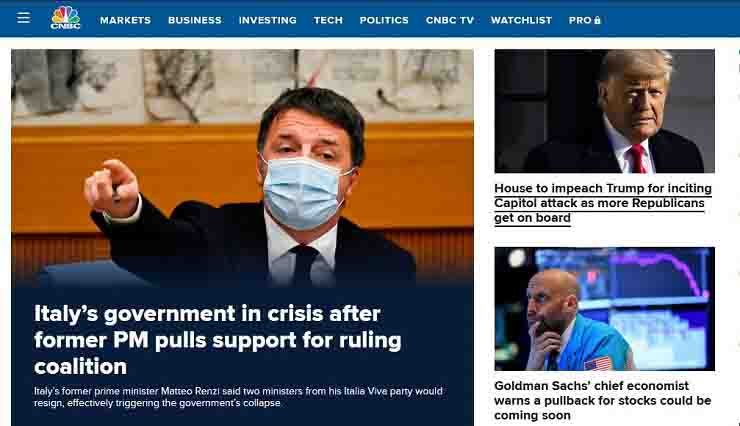Click the CNBC peacock logo
The image size is (740, 426).
pos(66,18)
